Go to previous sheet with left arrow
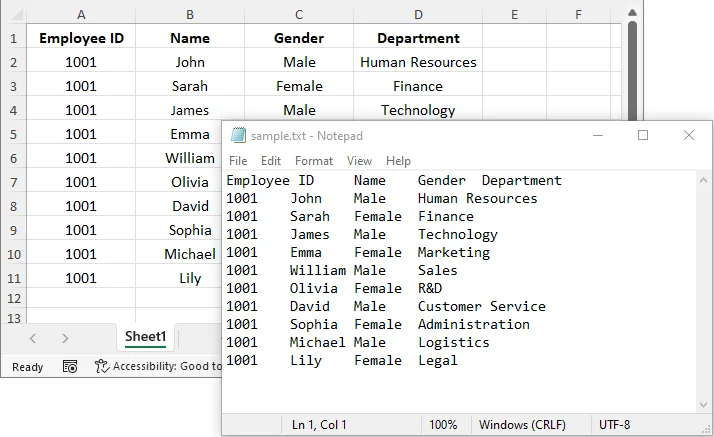714x437 pixels. point(32,338)
